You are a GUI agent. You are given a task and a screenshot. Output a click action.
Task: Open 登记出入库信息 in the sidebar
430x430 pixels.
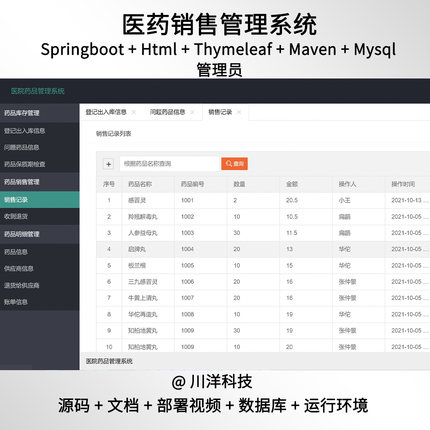coord(40,131)
